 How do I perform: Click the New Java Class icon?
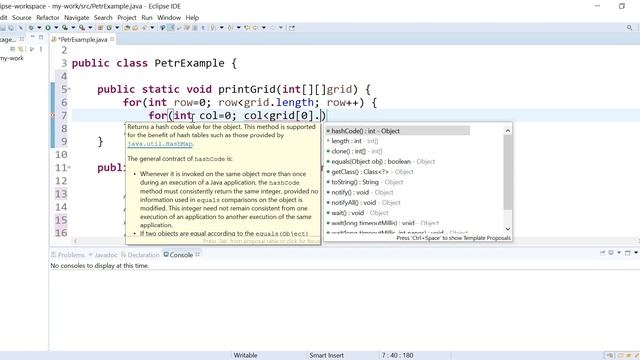pos(109,28)
